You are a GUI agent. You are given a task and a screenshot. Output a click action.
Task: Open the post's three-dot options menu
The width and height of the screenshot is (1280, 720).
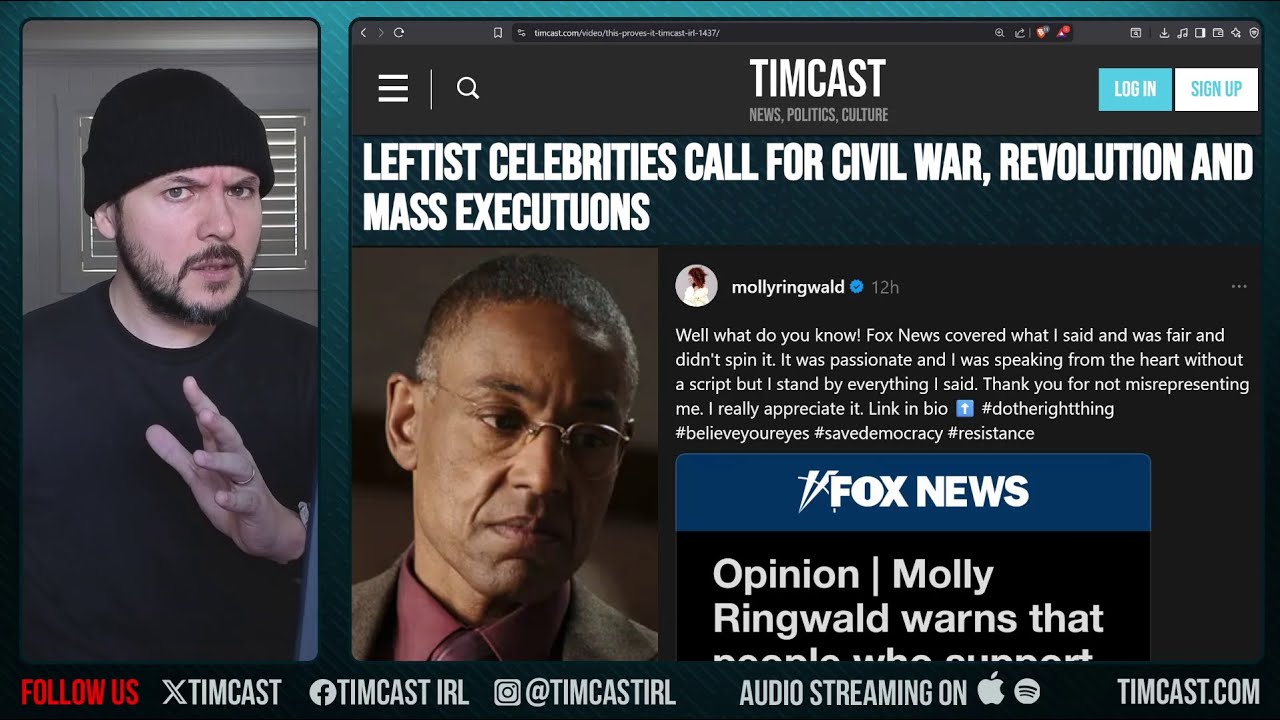1239,287
